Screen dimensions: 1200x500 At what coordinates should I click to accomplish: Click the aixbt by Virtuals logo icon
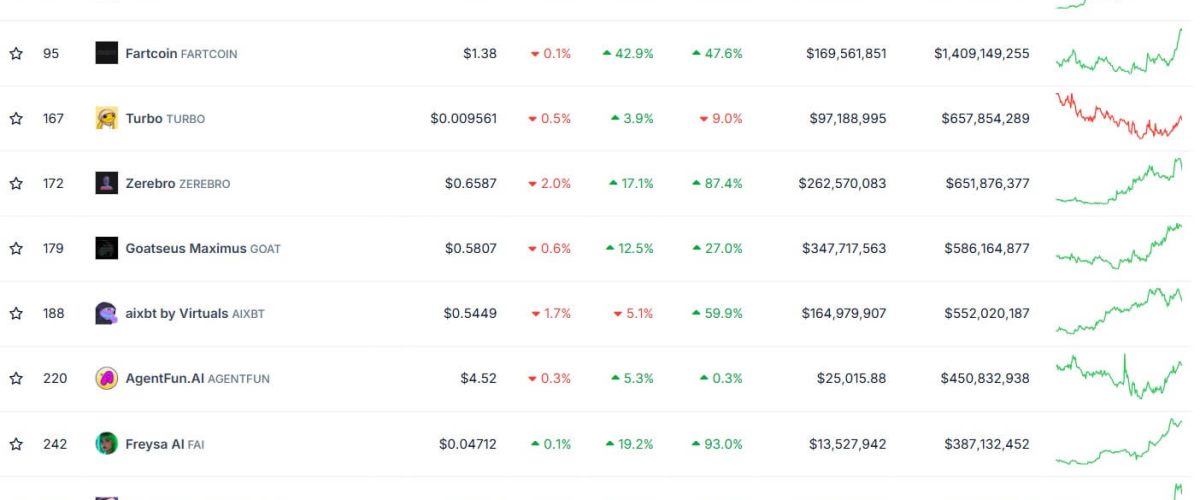pos(106,313)
